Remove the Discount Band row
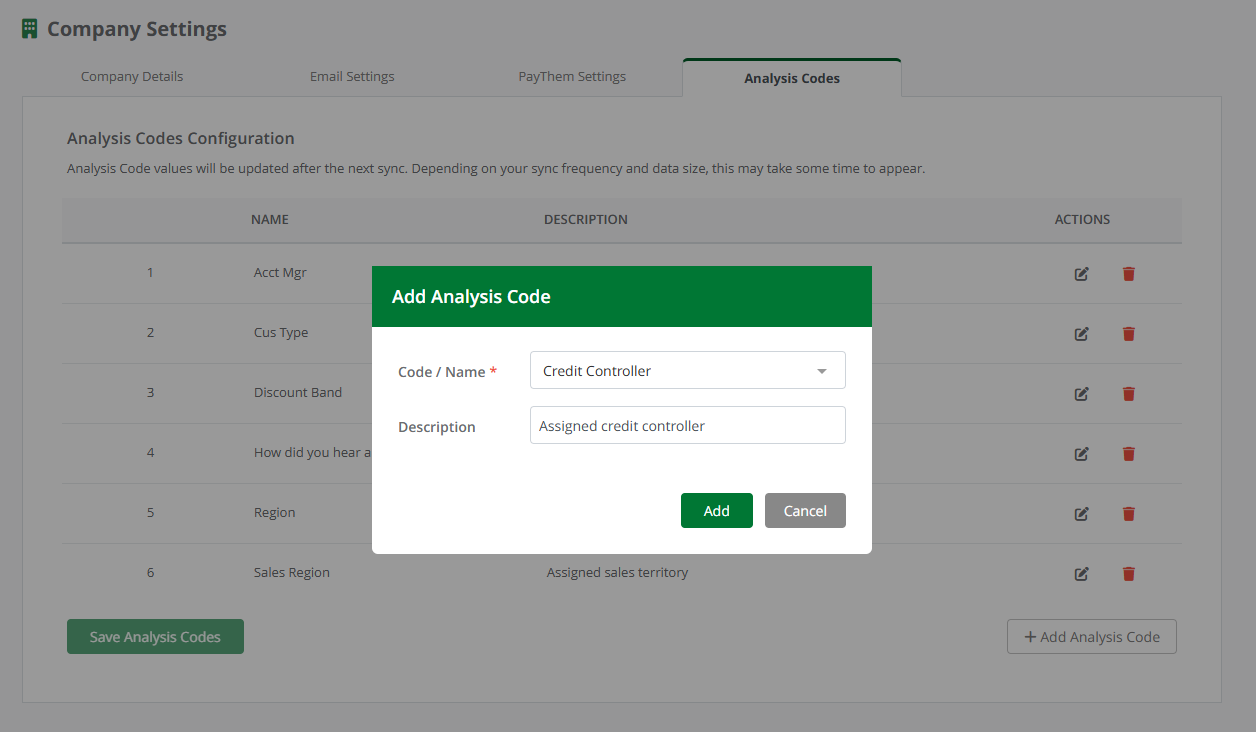 pyautogui.click(x=1128, y=394)
